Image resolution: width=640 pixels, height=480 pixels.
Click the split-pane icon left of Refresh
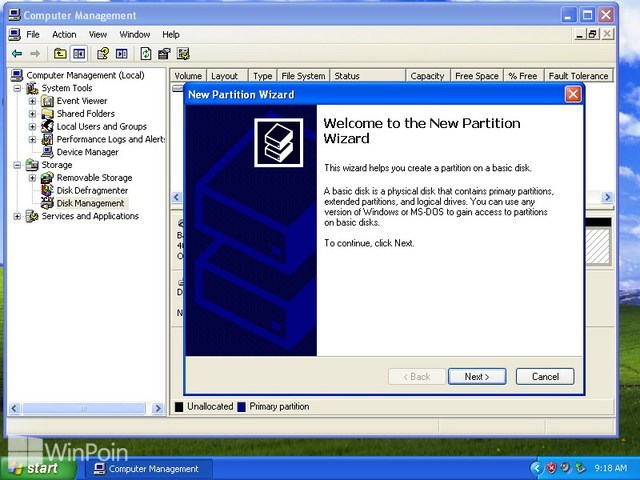(122, 53)
